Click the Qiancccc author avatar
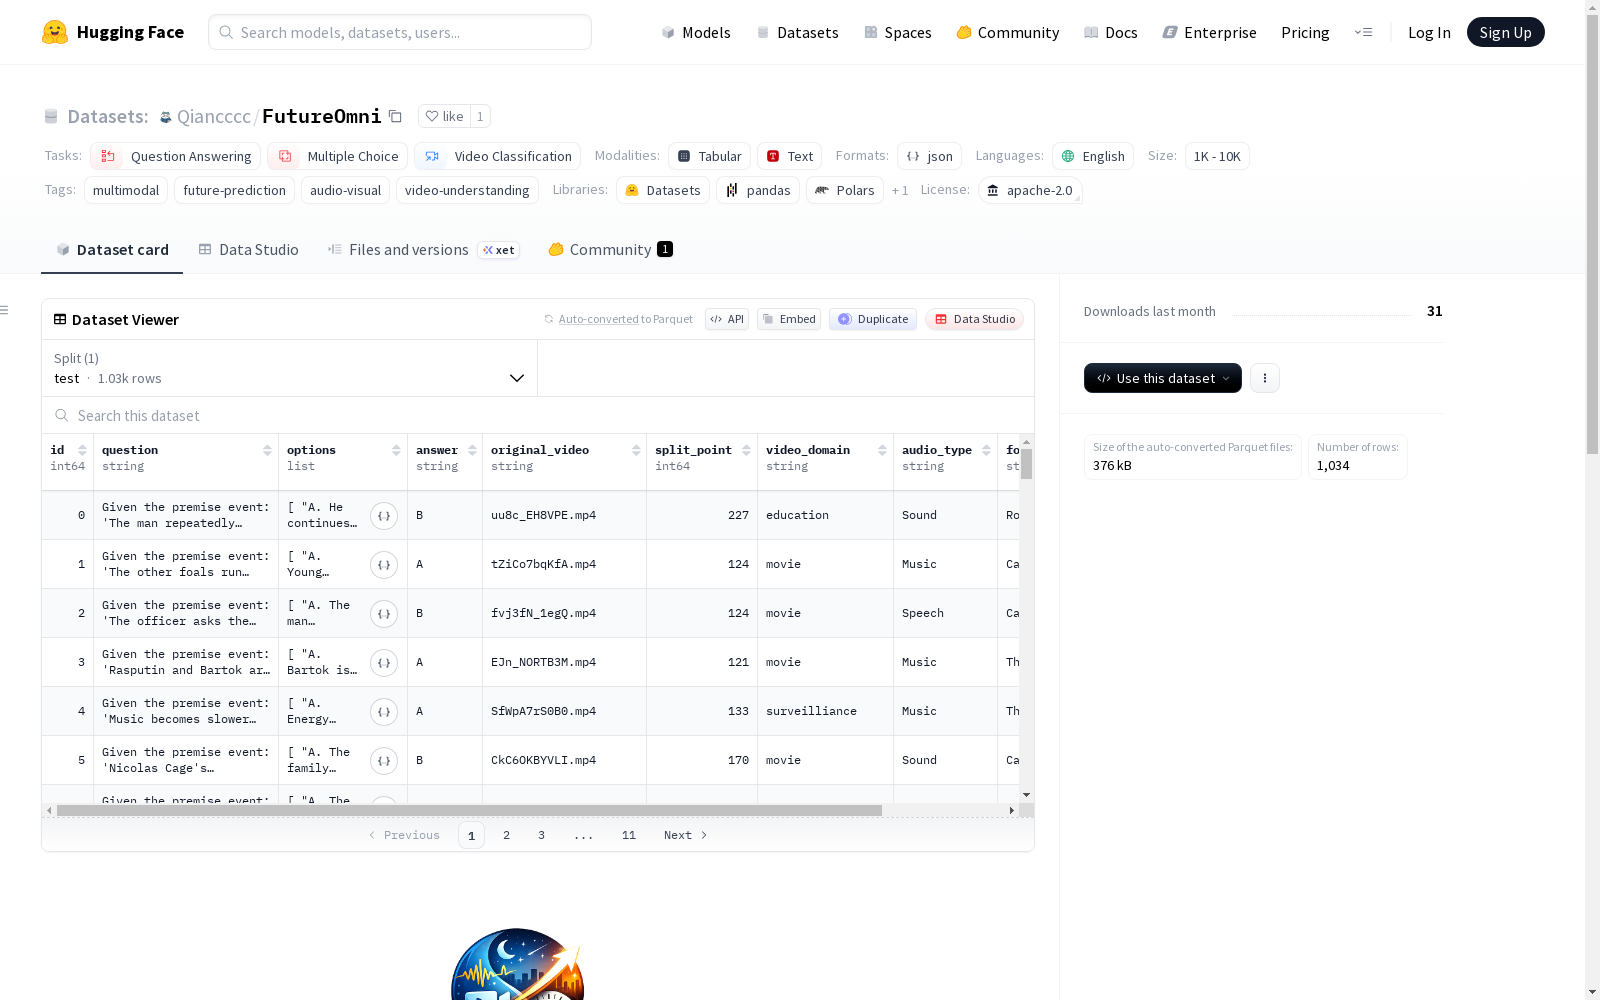Image resolution: width=1600 pixels, height=1000 pixels. [166, 117]
